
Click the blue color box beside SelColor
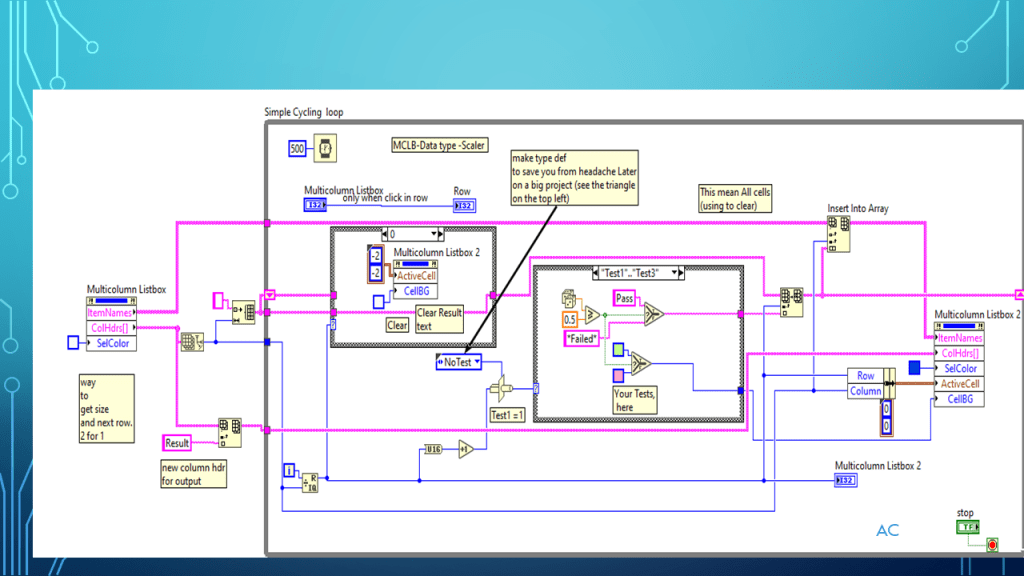click(x=913, y=368)
